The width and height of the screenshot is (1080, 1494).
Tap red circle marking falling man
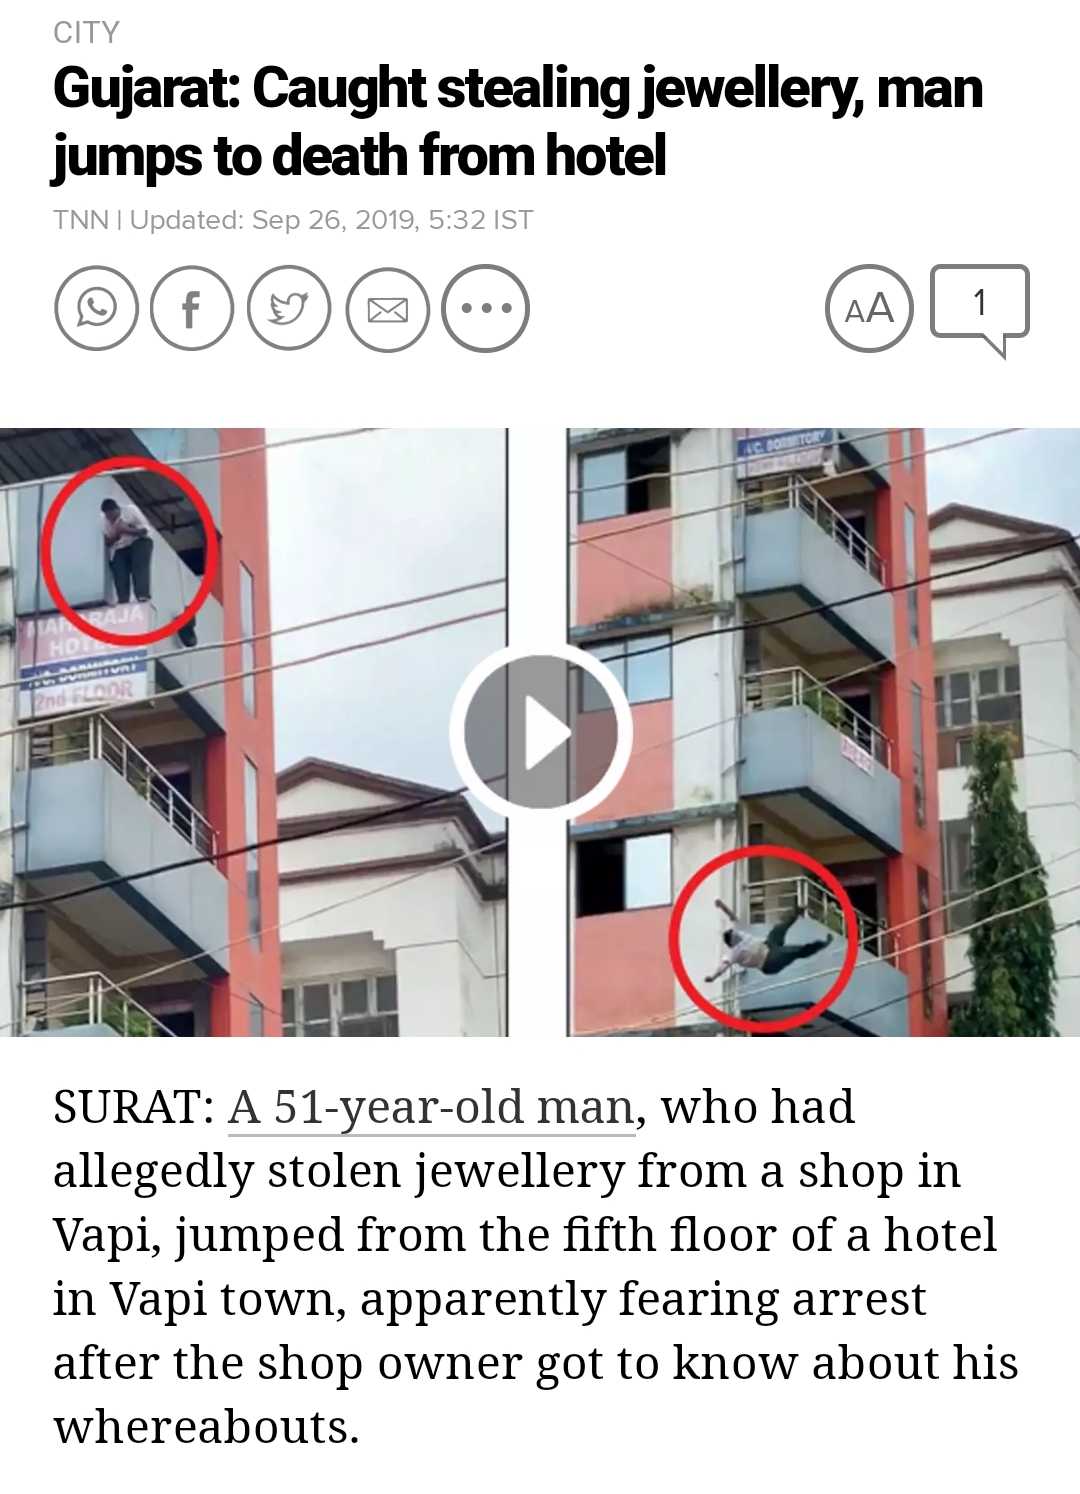763,939
